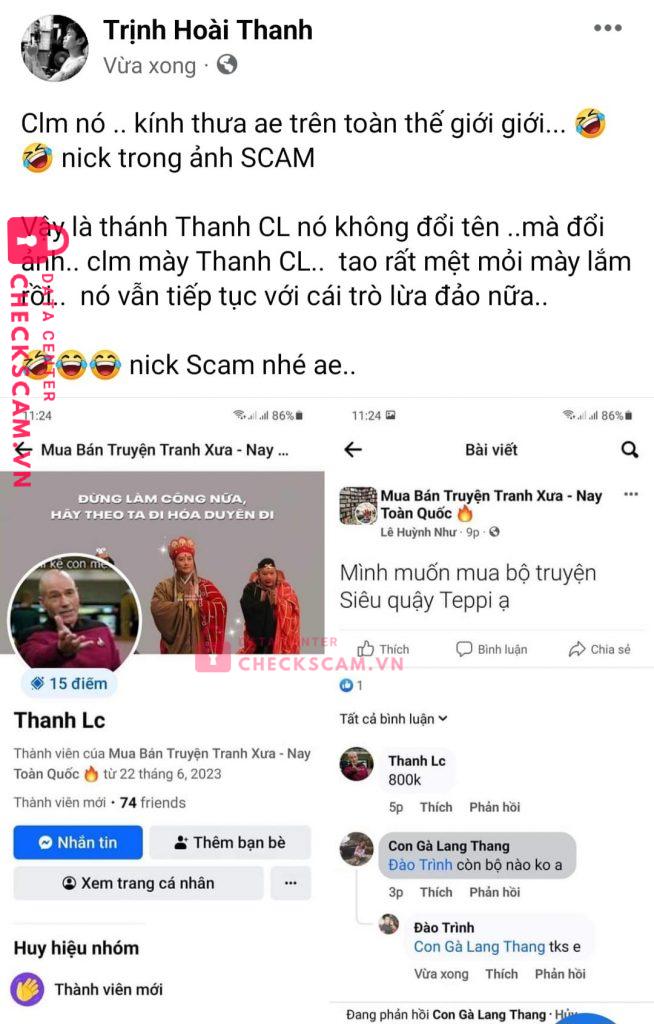Click the Chia sẻ share arrow icon
The height and width of the screenshot is (1024, 654).
coord(577,649)
